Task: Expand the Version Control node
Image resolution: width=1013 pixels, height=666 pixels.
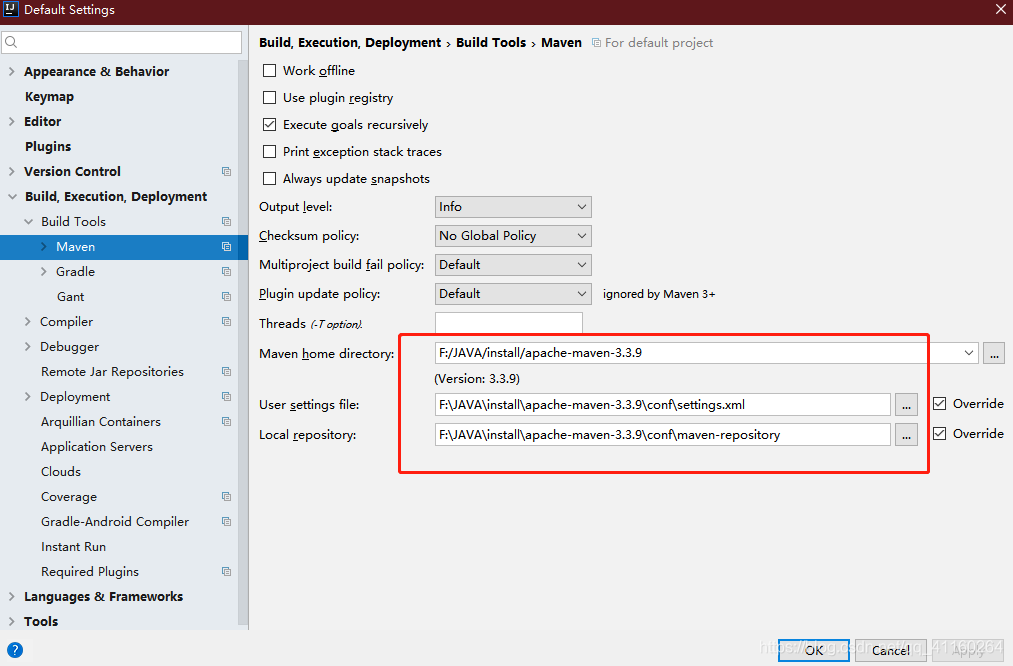Action: [12, 171]
